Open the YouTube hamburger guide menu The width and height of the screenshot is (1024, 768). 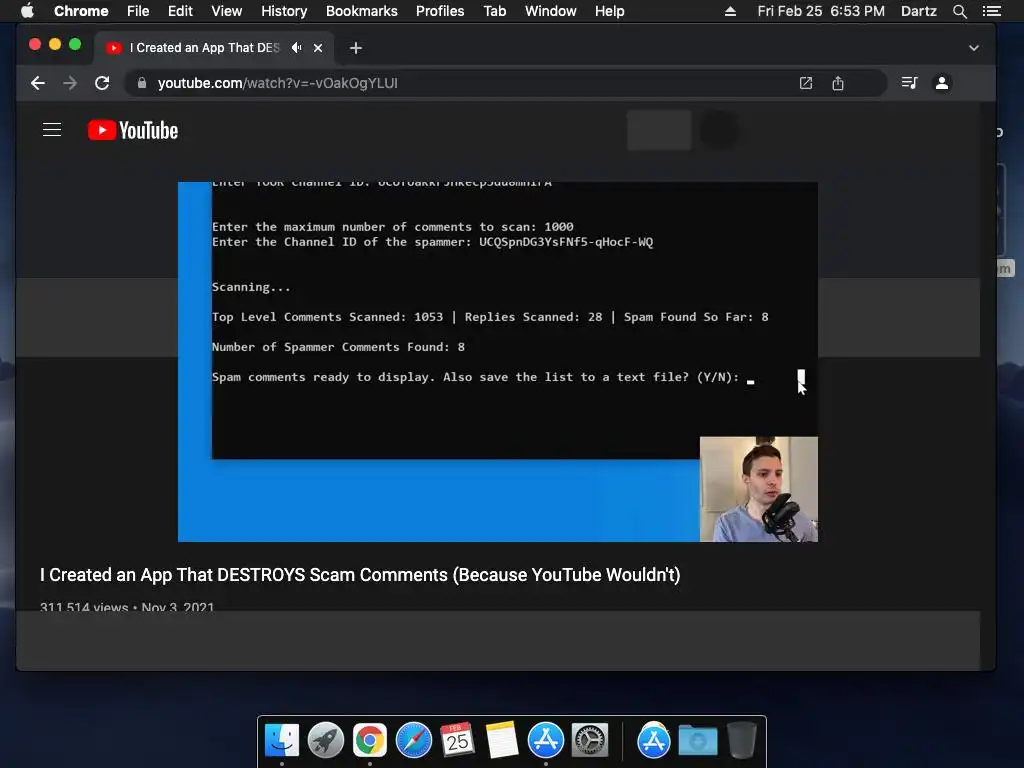pyautogui.click(x=52, y=130)
